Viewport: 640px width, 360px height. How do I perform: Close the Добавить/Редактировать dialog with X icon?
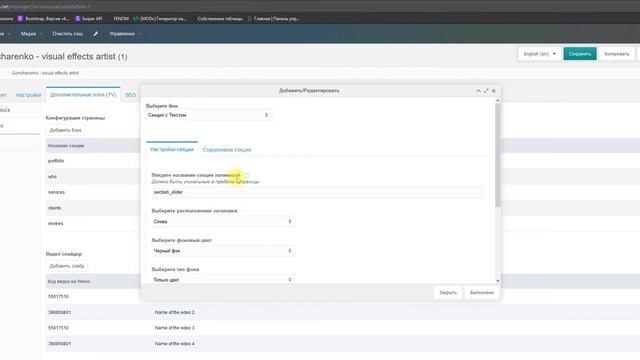pyautogui.click(x=493, y=91)
